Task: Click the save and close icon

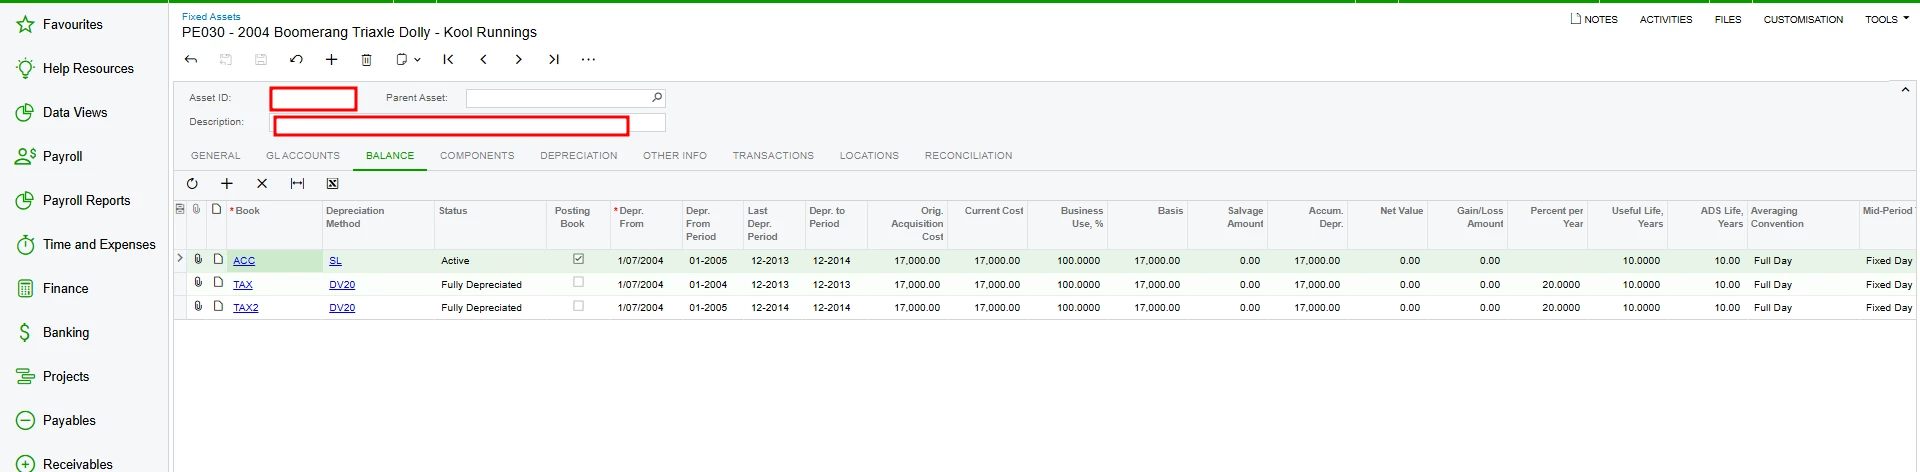Action: pos(226,60)
